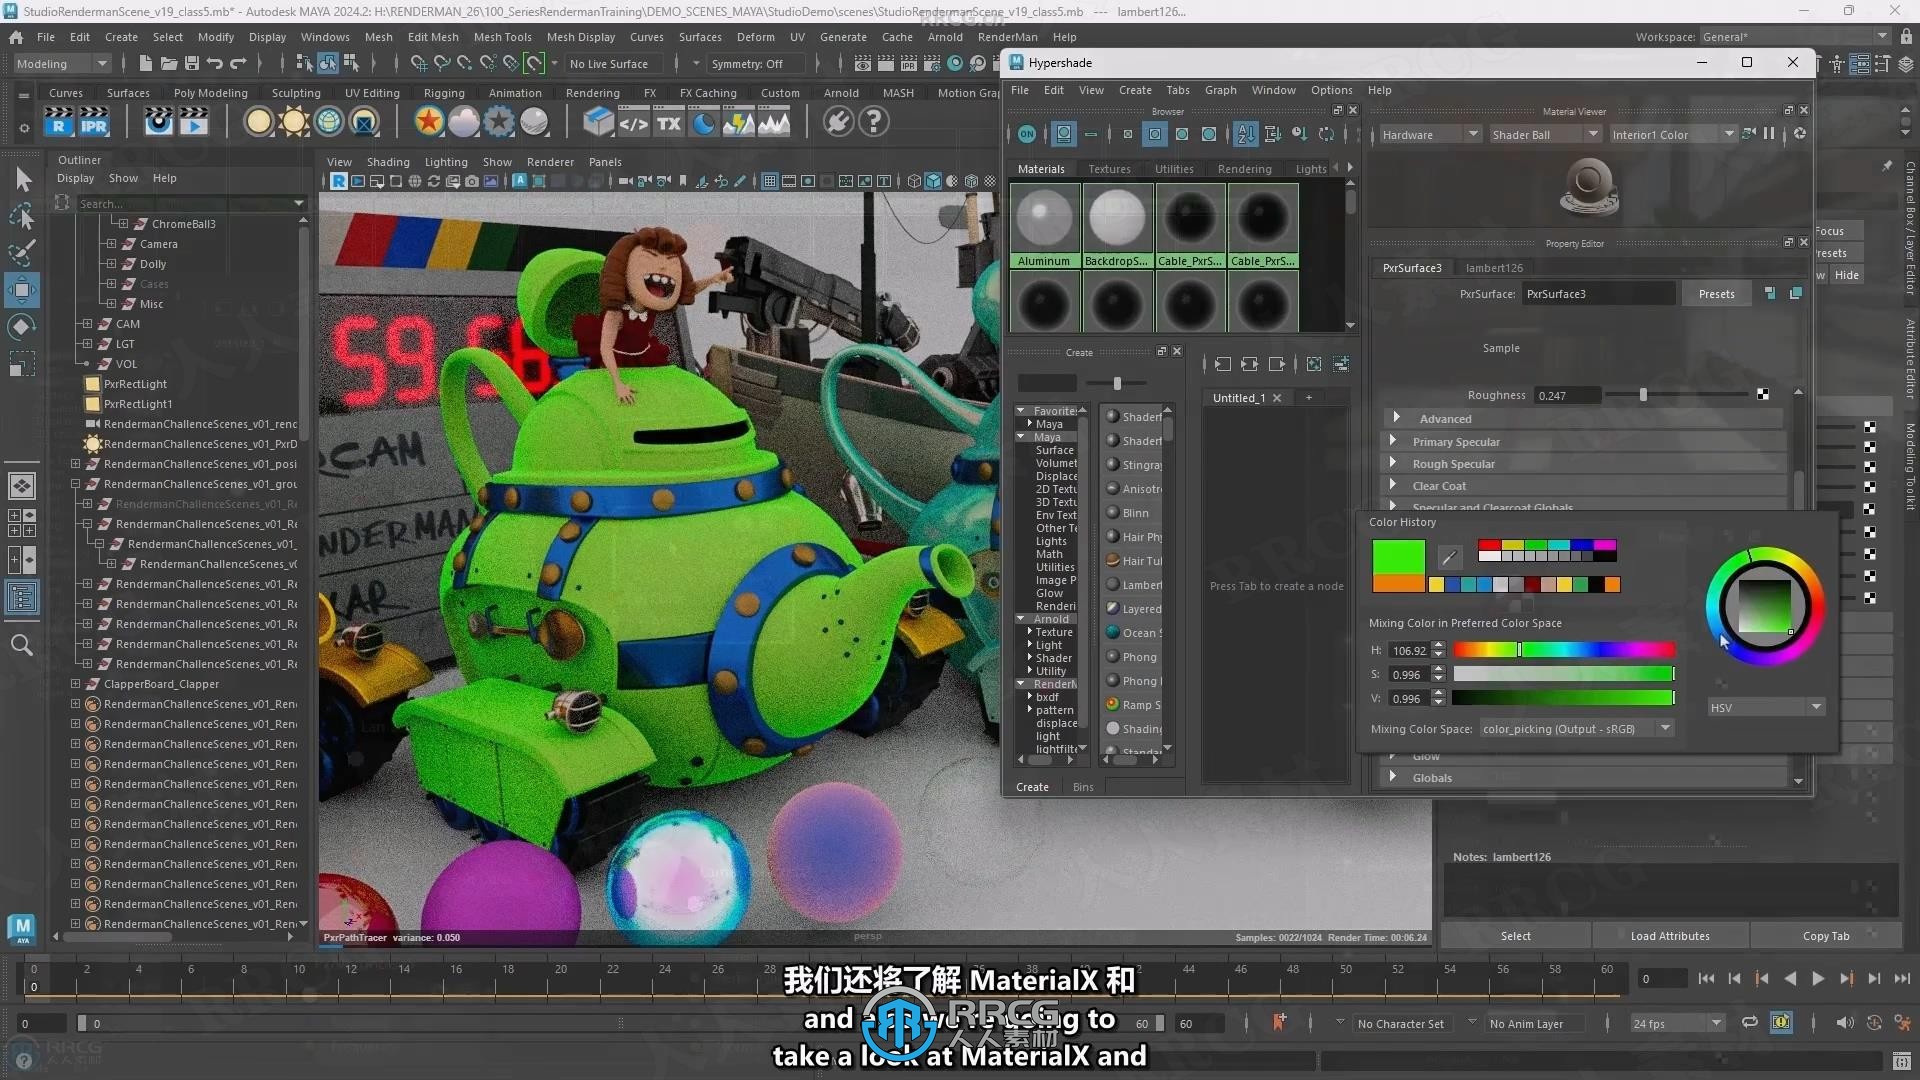Expand CAM node in Outliner

pyautogui.click(x=87, y=324)
